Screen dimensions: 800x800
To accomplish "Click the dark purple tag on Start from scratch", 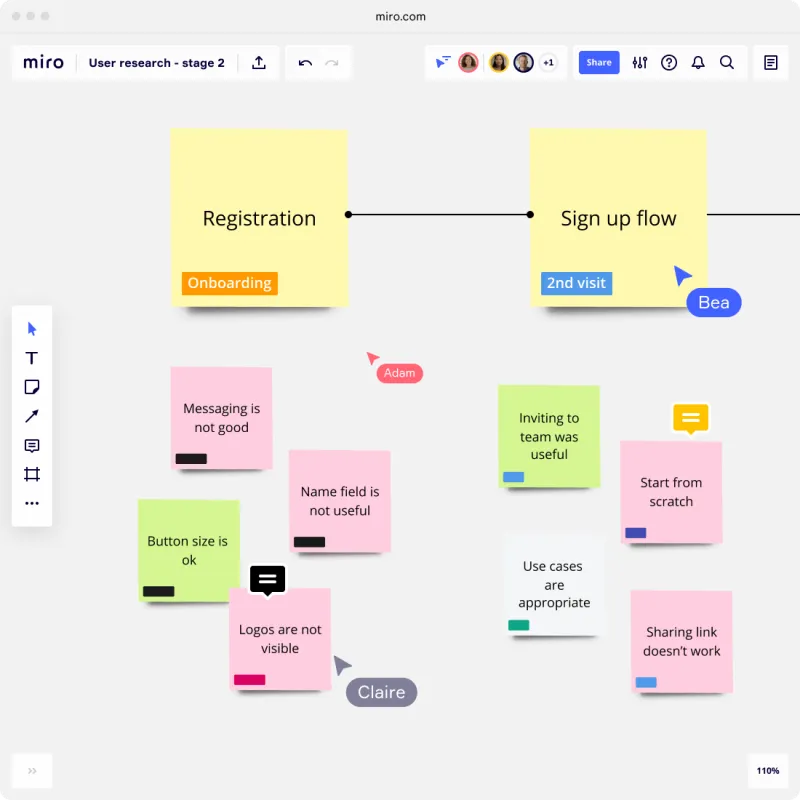I will click(636, 533).
